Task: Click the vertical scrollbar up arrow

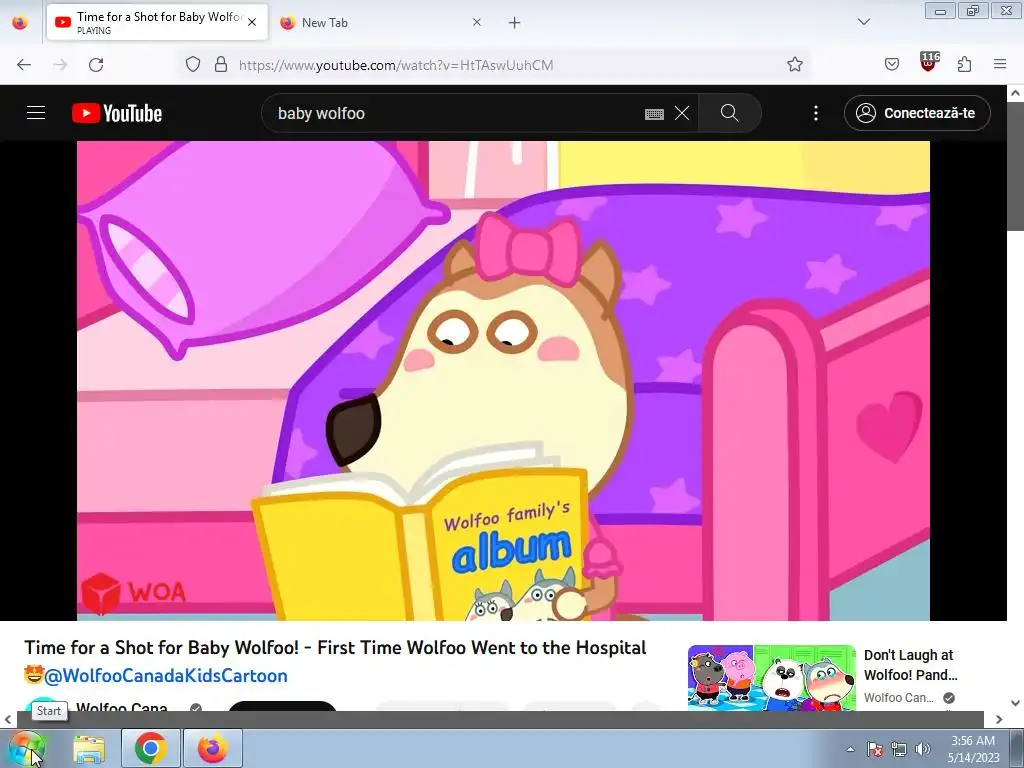Action: coord(1016,93)
